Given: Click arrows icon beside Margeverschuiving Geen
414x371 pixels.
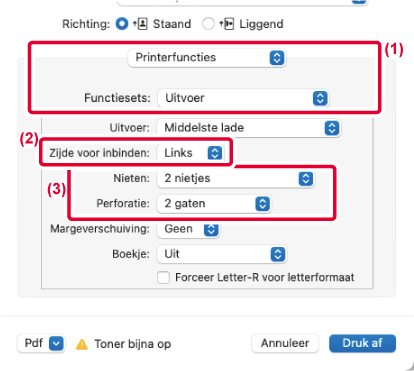Looking at the screenshot, I should point(211,229).
